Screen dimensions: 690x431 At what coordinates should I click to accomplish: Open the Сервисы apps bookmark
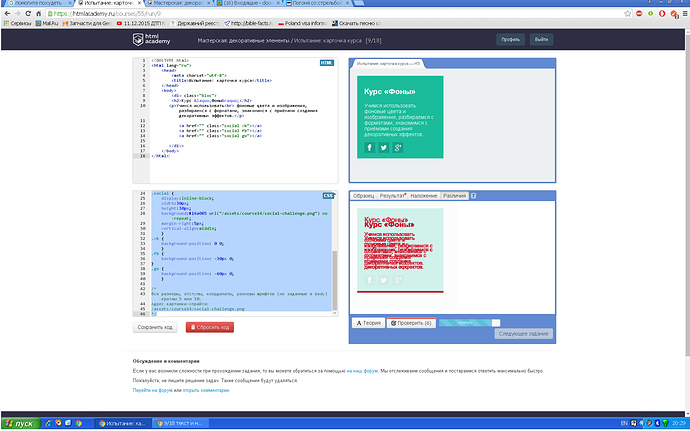tap(18, 23)
